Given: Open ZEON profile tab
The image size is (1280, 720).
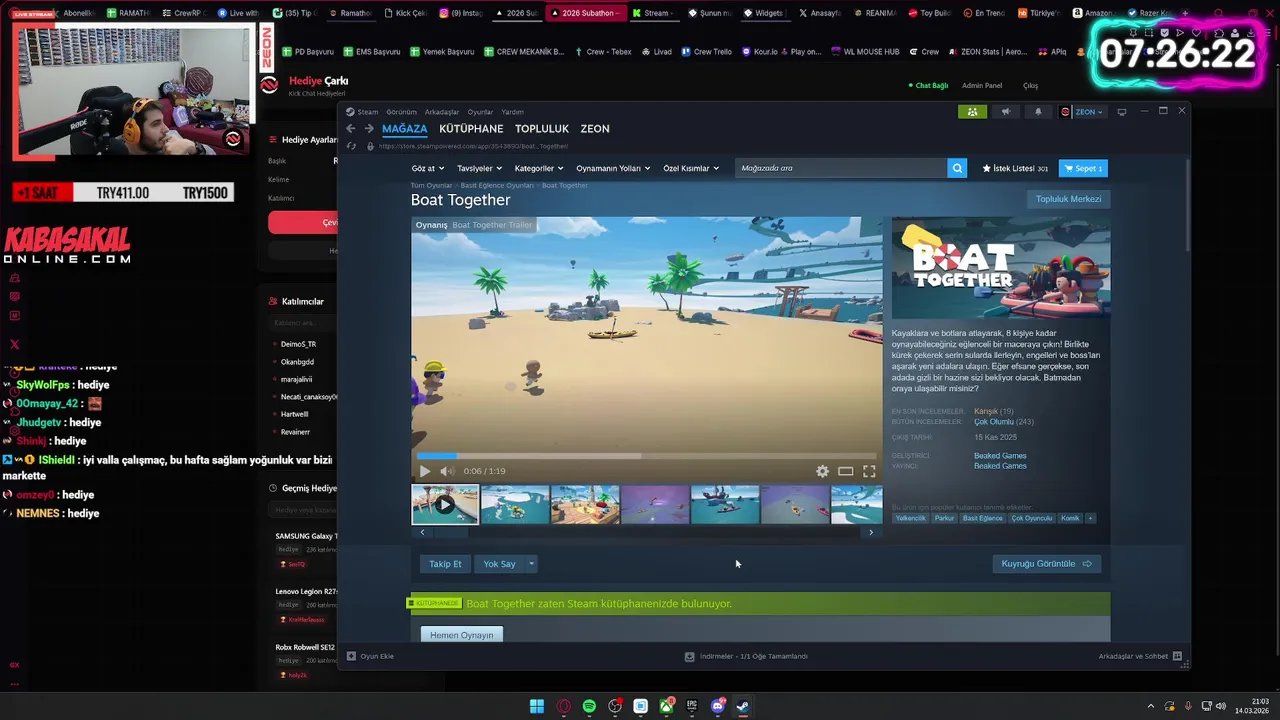Looking at the screenshot, I should point(595,129).
